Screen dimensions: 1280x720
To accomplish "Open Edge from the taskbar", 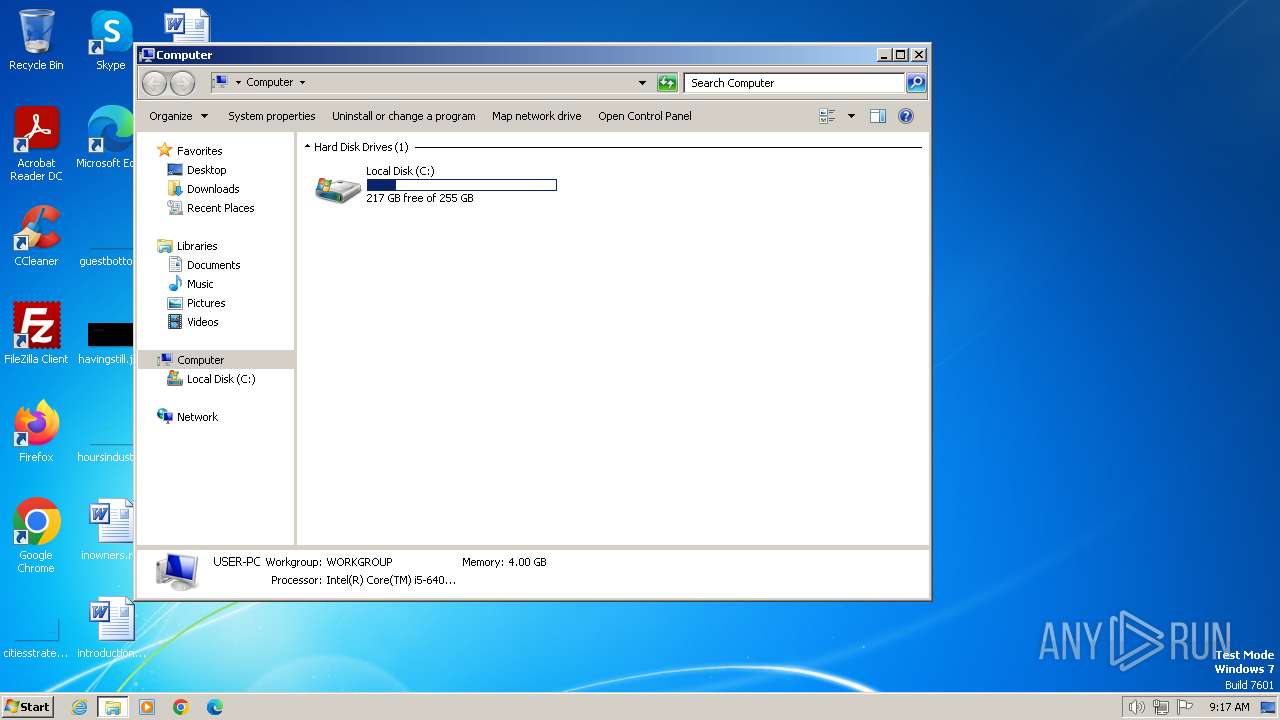I will (x=214, y=707).
